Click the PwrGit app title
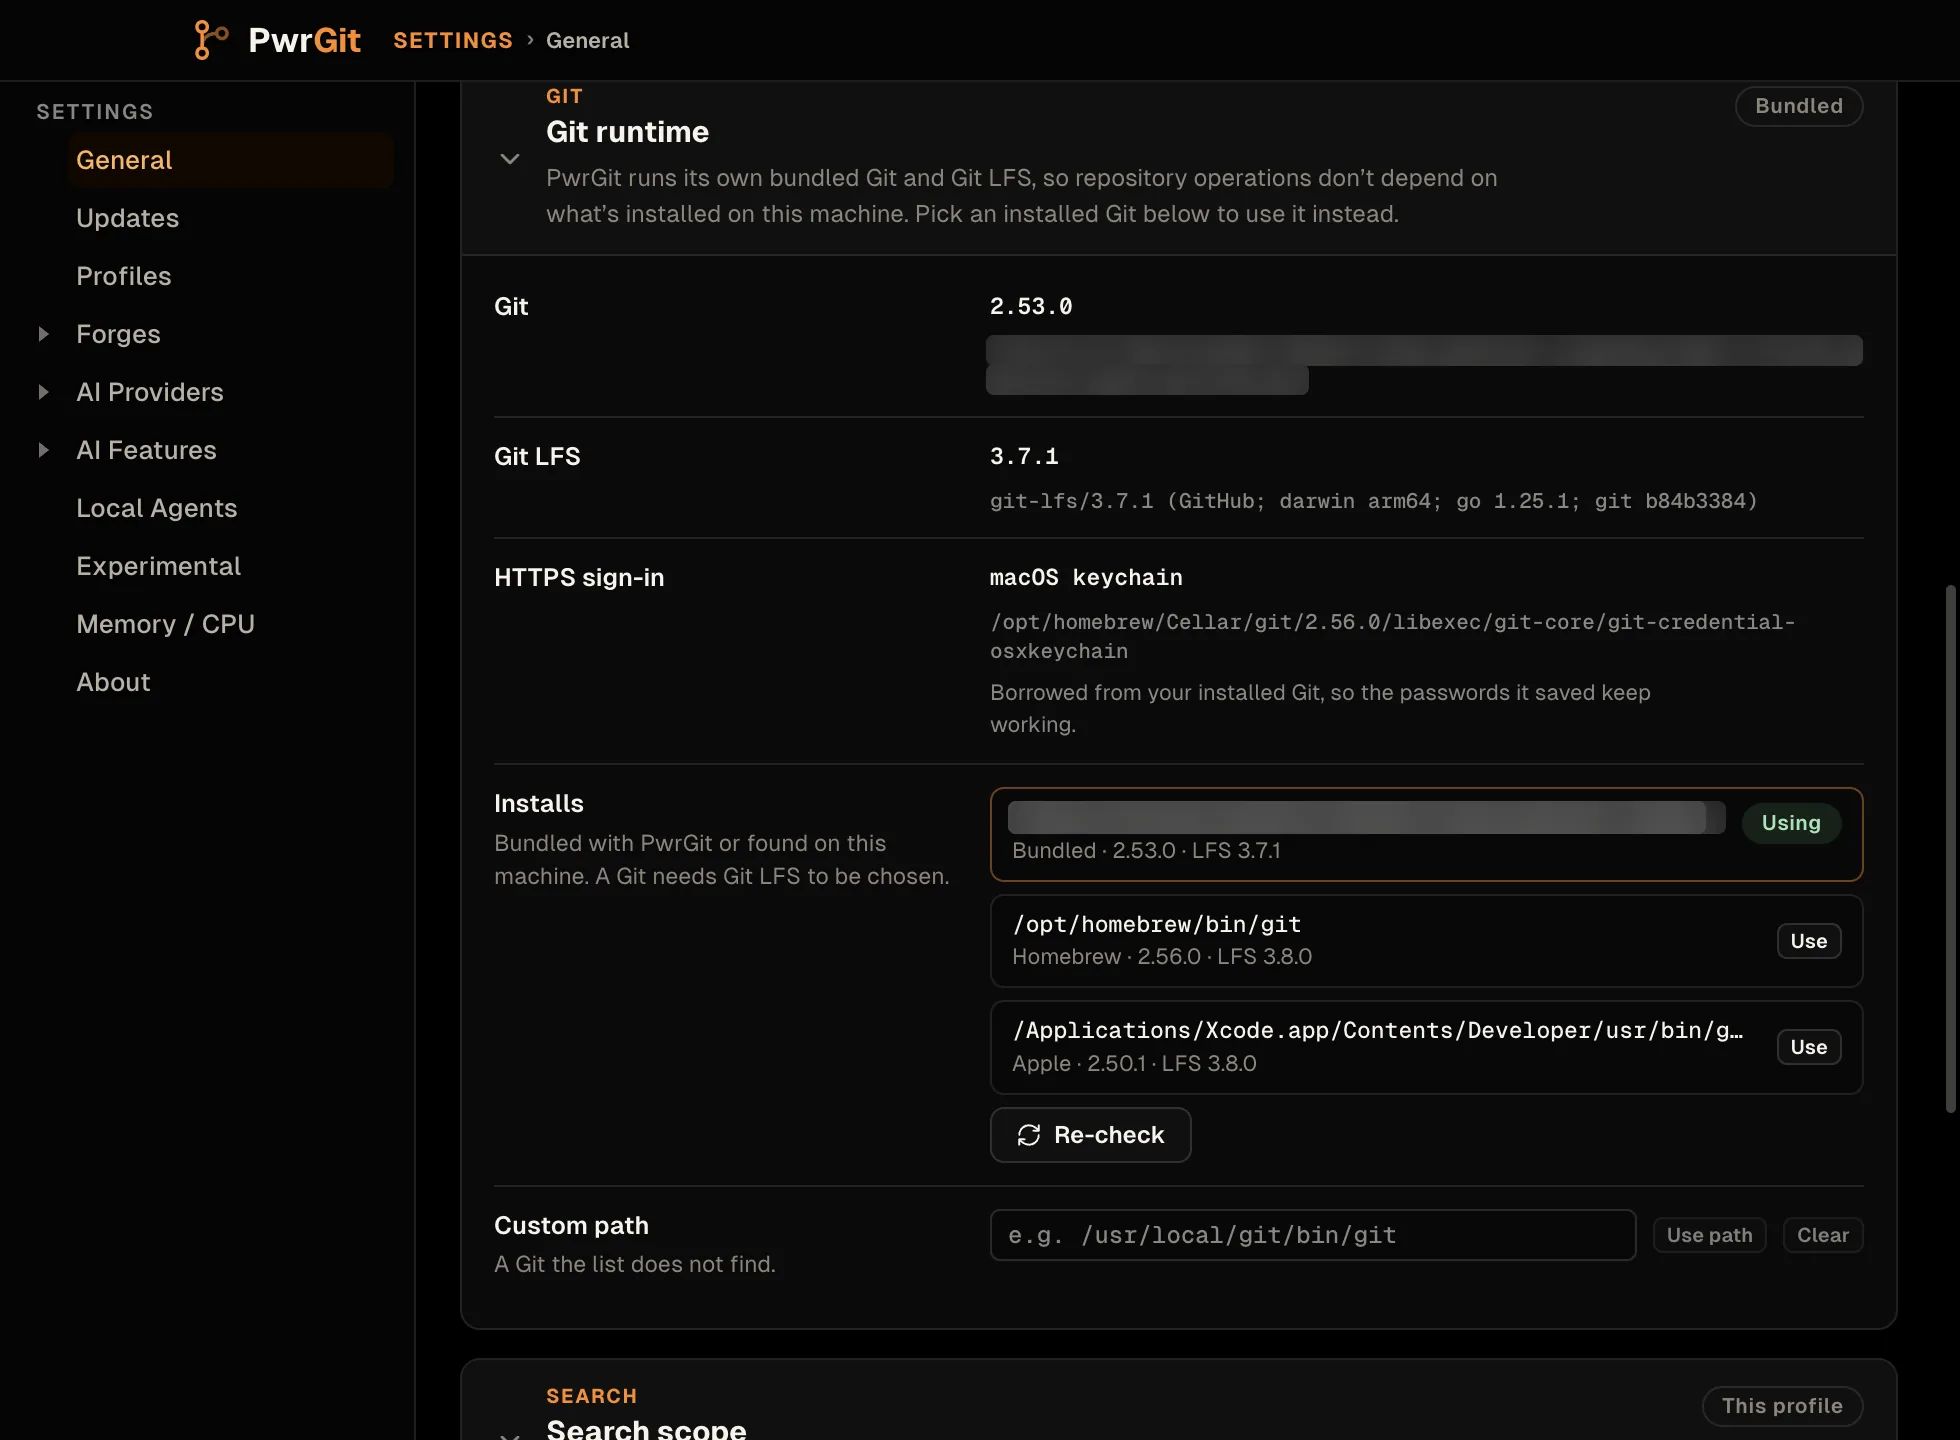This screenshot has height=1440, width=1960. [x=304, y=40]
